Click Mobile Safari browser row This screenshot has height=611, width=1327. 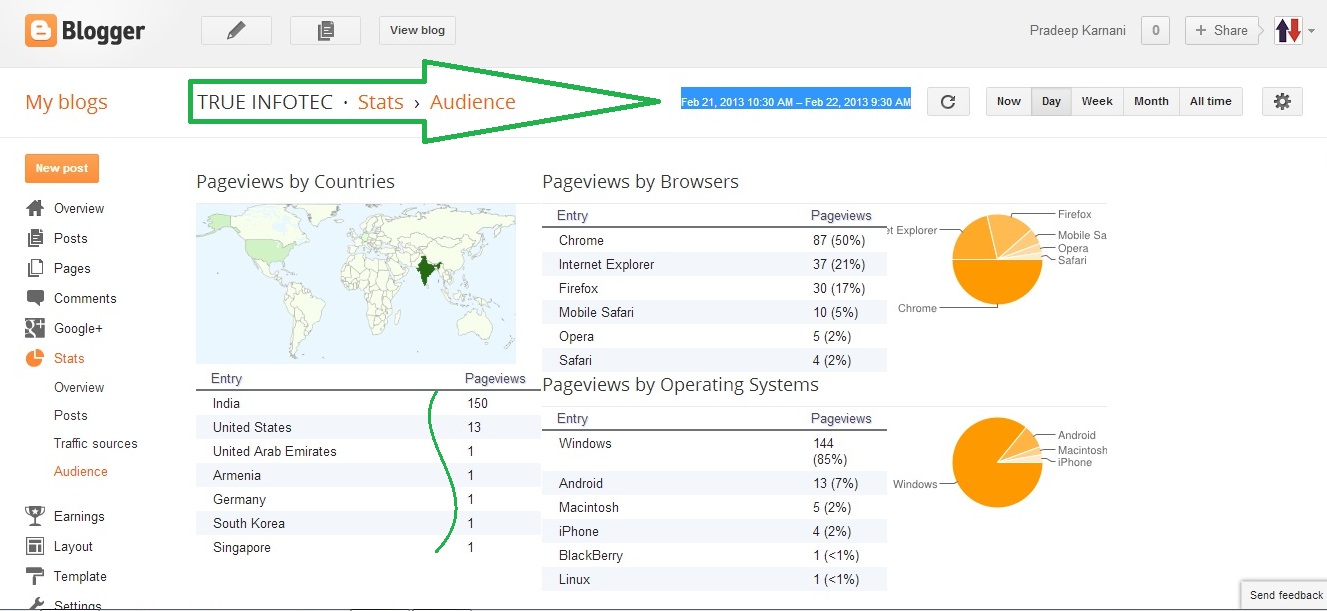click(714, 312)
